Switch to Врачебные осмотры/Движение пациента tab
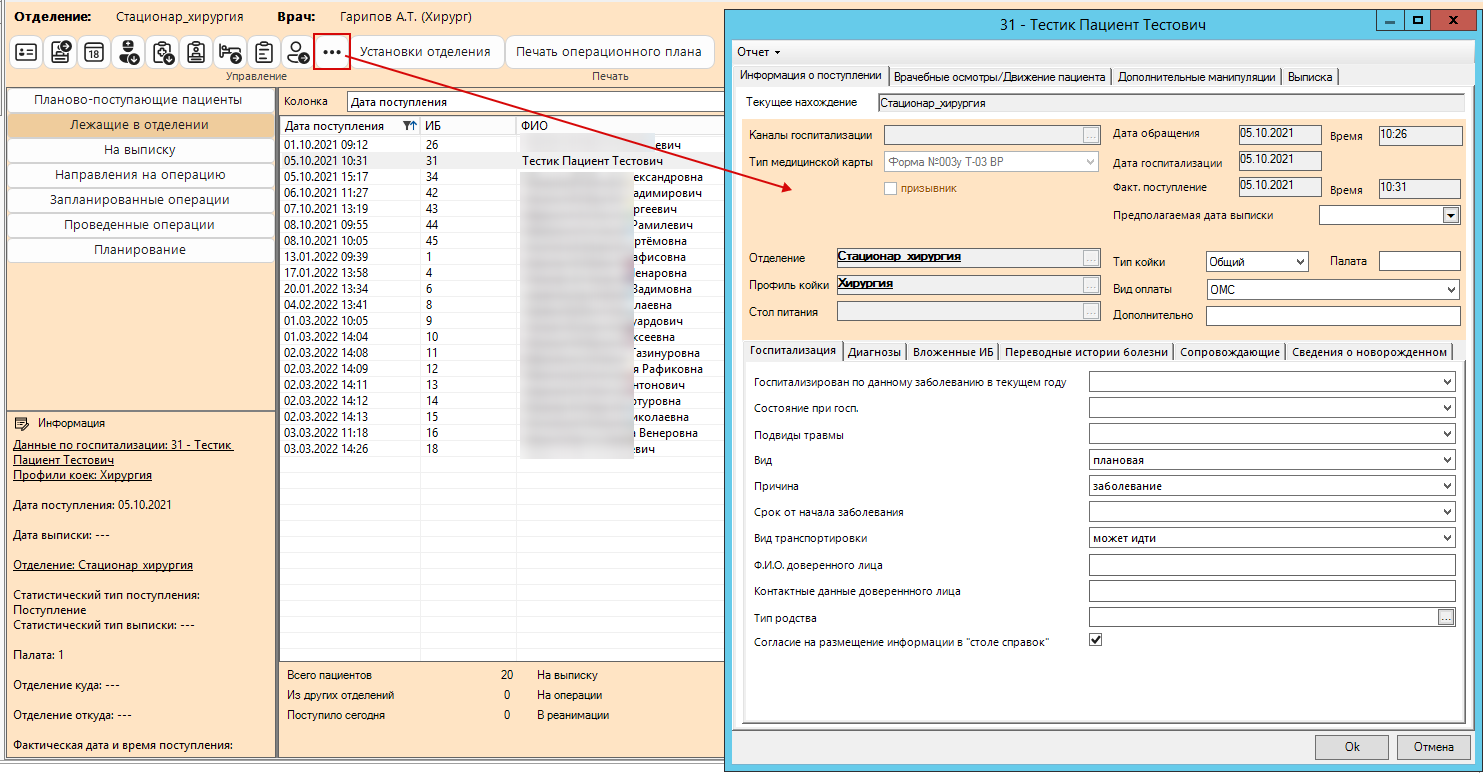This screenshot has height=773, width=1483. click(999, 77)
